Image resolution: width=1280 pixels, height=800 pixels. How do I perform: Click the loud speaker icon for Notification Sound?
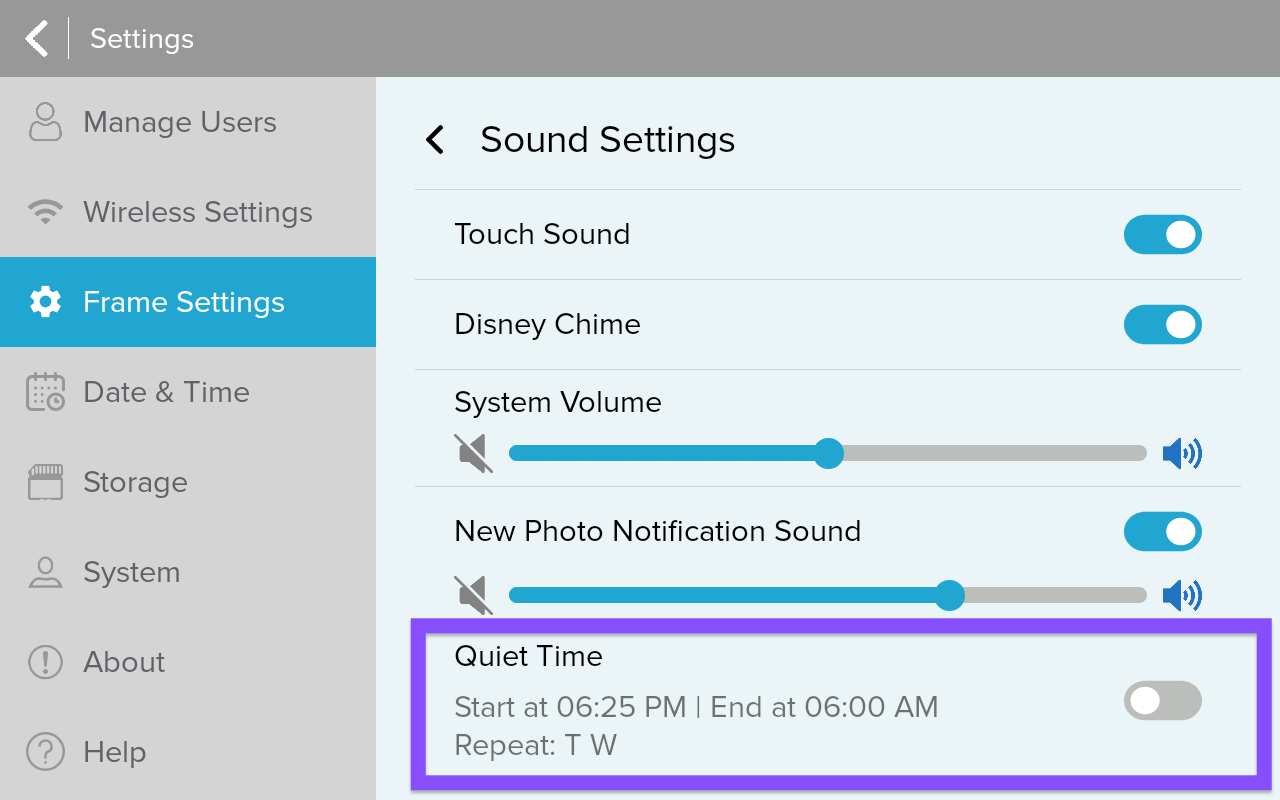[1182, 596]
